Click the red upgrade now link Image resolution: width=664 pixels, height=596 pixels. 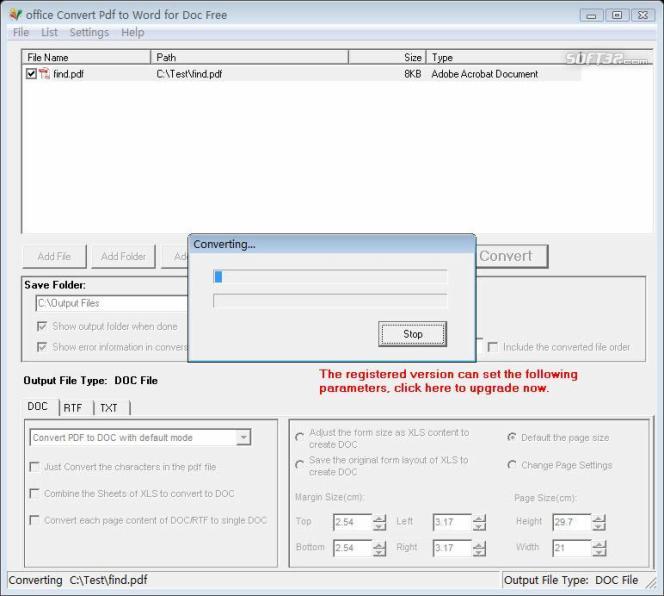pos(448,381)
